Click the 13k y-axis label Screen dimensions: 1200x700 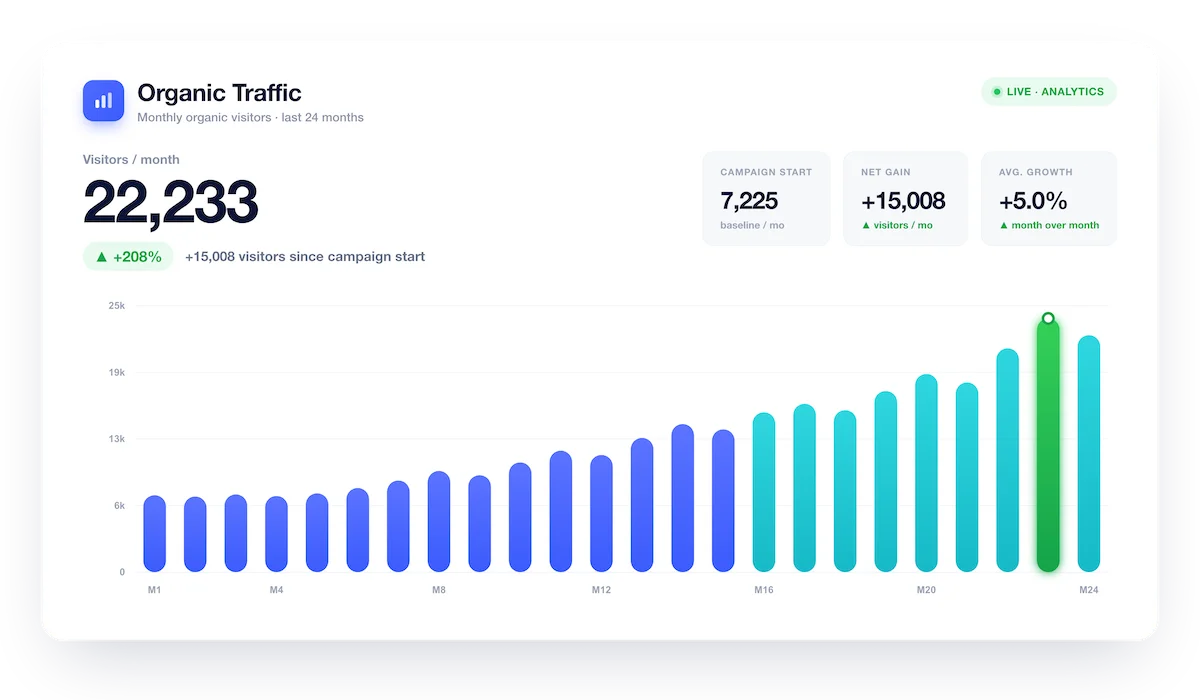117,439
